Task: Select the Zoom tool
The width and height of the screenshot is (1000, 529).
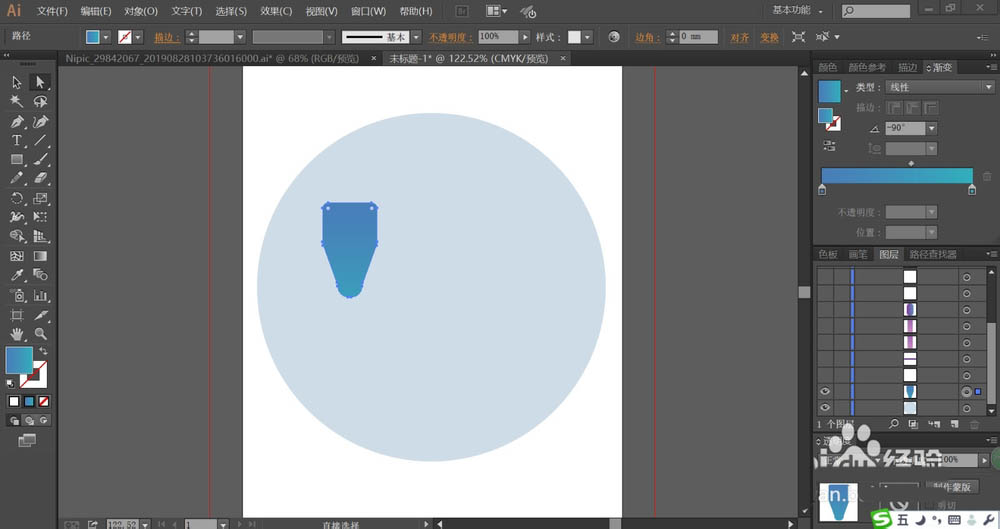Action: [40, 334]
